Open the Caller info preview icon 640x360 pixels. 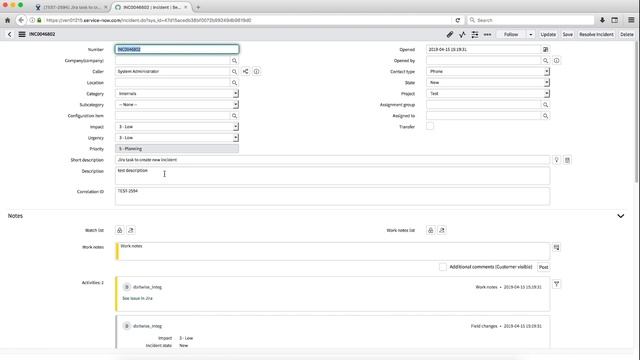click(256, 71)
